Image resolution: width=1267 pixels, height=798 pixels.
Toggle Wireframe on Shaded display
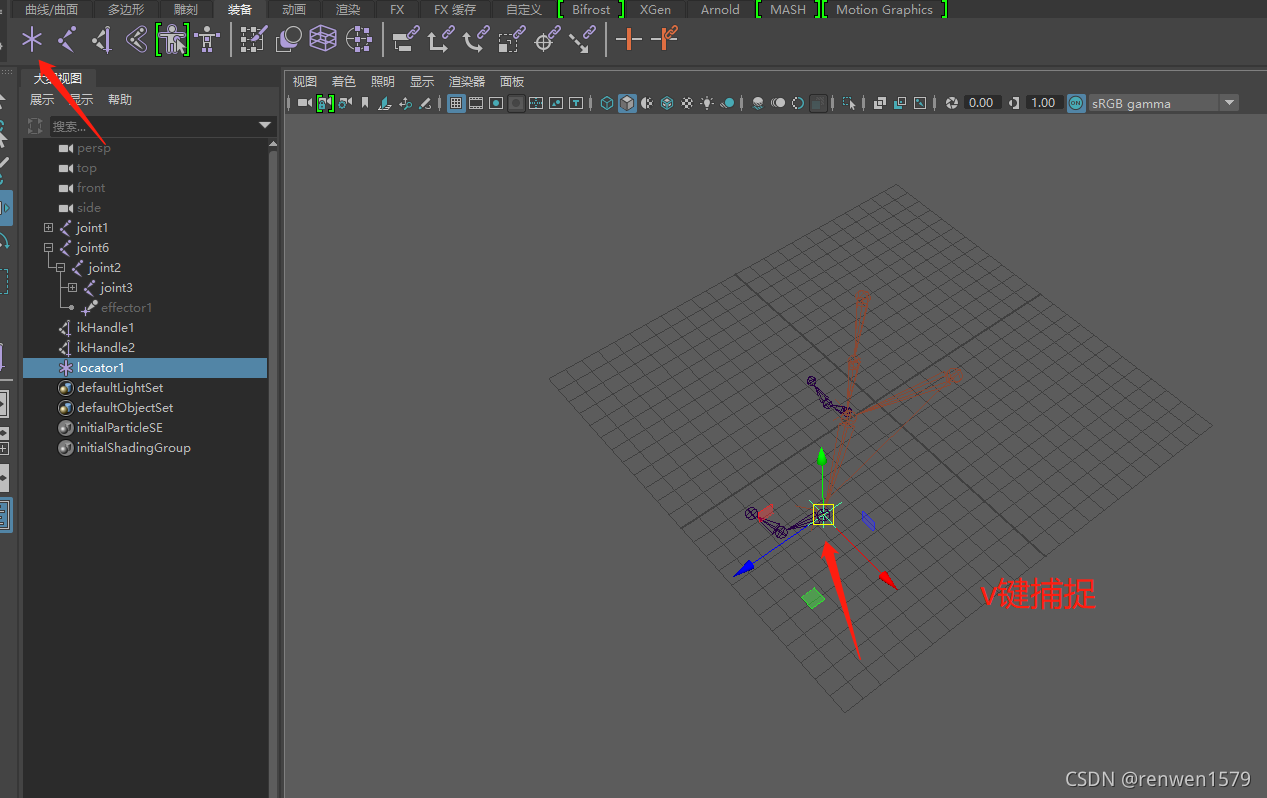click(667, 103)
